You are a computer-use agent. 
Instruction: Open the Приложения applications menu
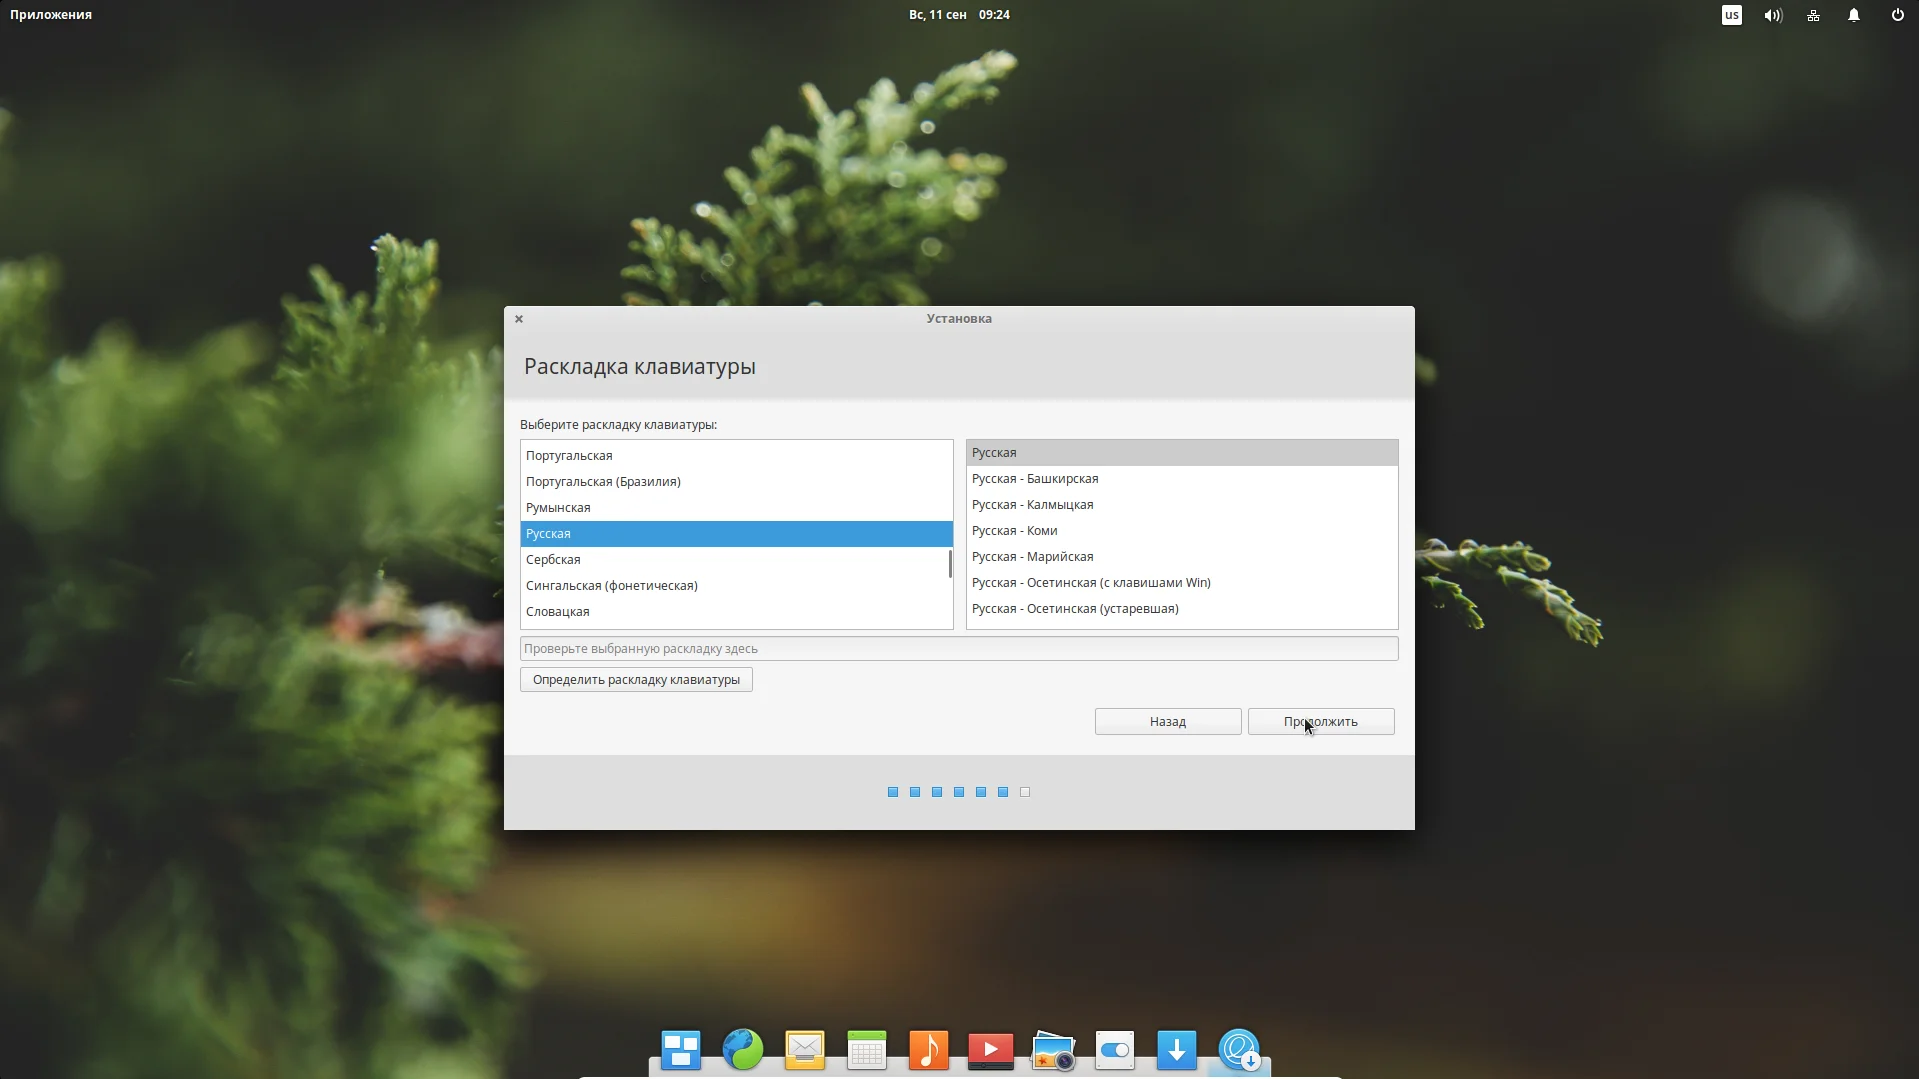click(x=51, y=15)
